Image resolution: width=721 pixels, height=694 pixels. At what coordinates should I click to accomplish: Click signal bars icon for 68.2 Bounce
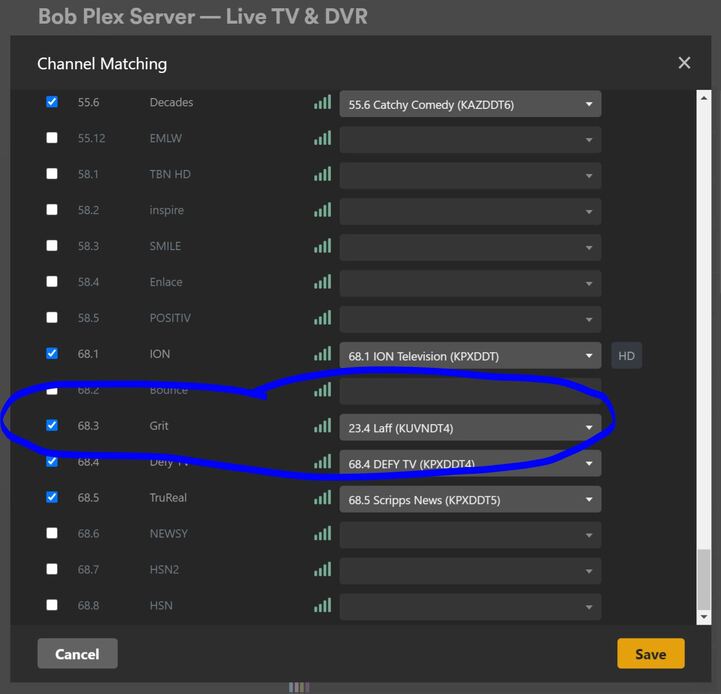click(x=322, y=390)
